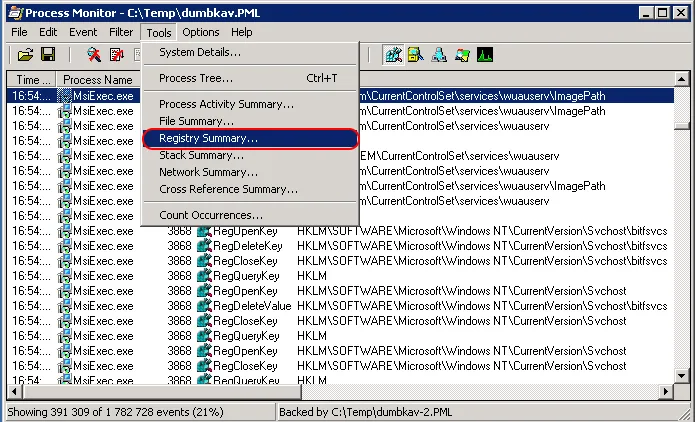
Task: Open the Event menu
Action: [84, 32]
